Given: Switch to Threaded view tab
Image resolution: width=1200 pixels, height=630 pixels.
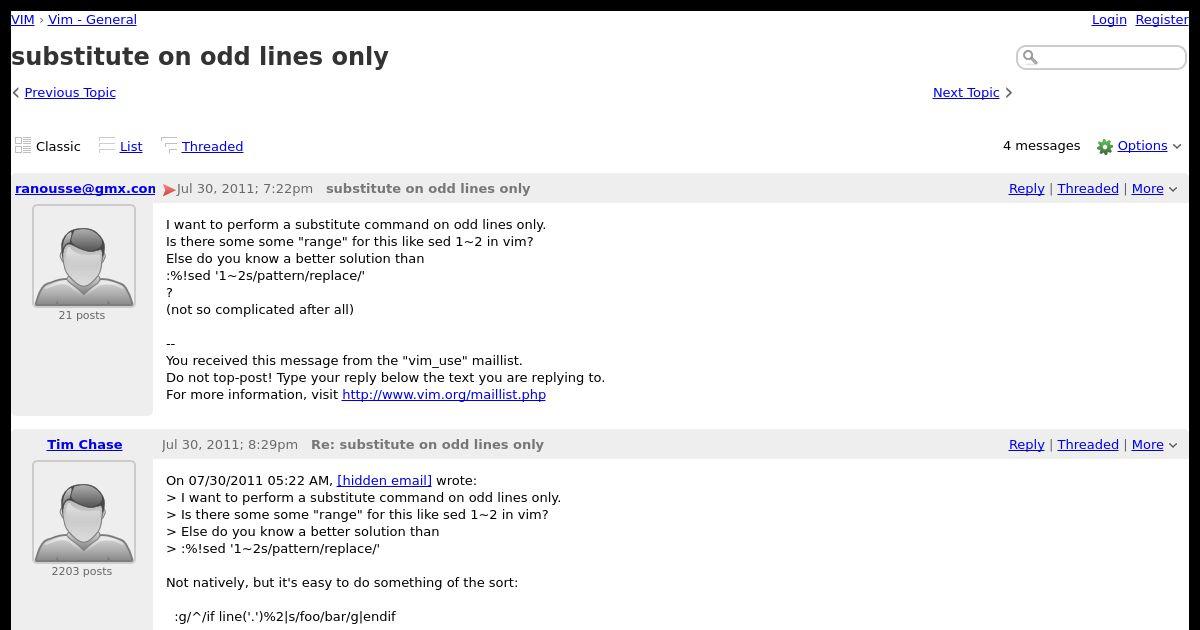Looking at the screenshot, I should [212, 146].
